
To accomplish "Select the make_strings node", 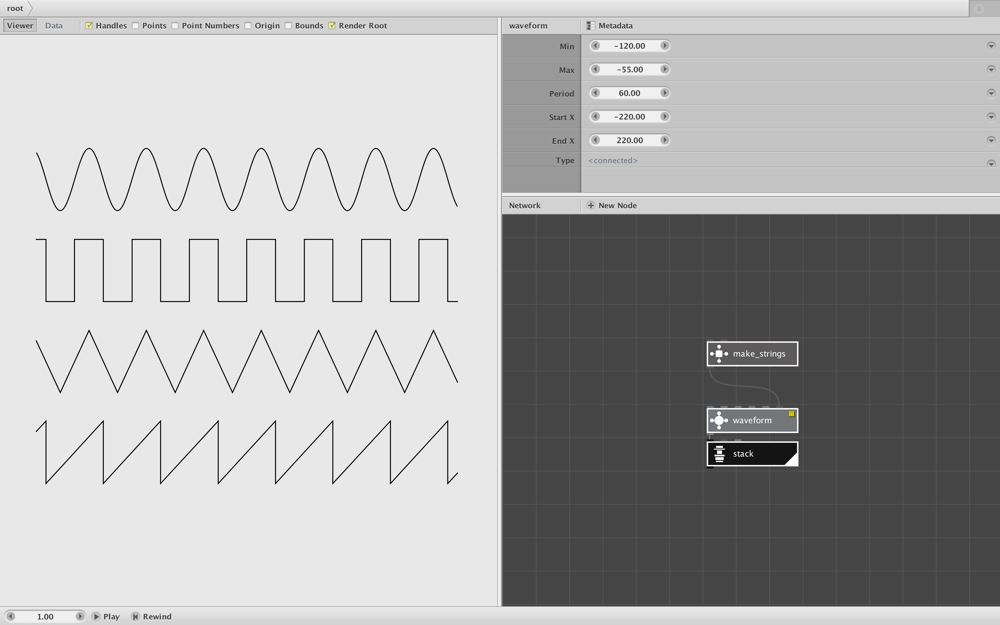I will point(753,354).
